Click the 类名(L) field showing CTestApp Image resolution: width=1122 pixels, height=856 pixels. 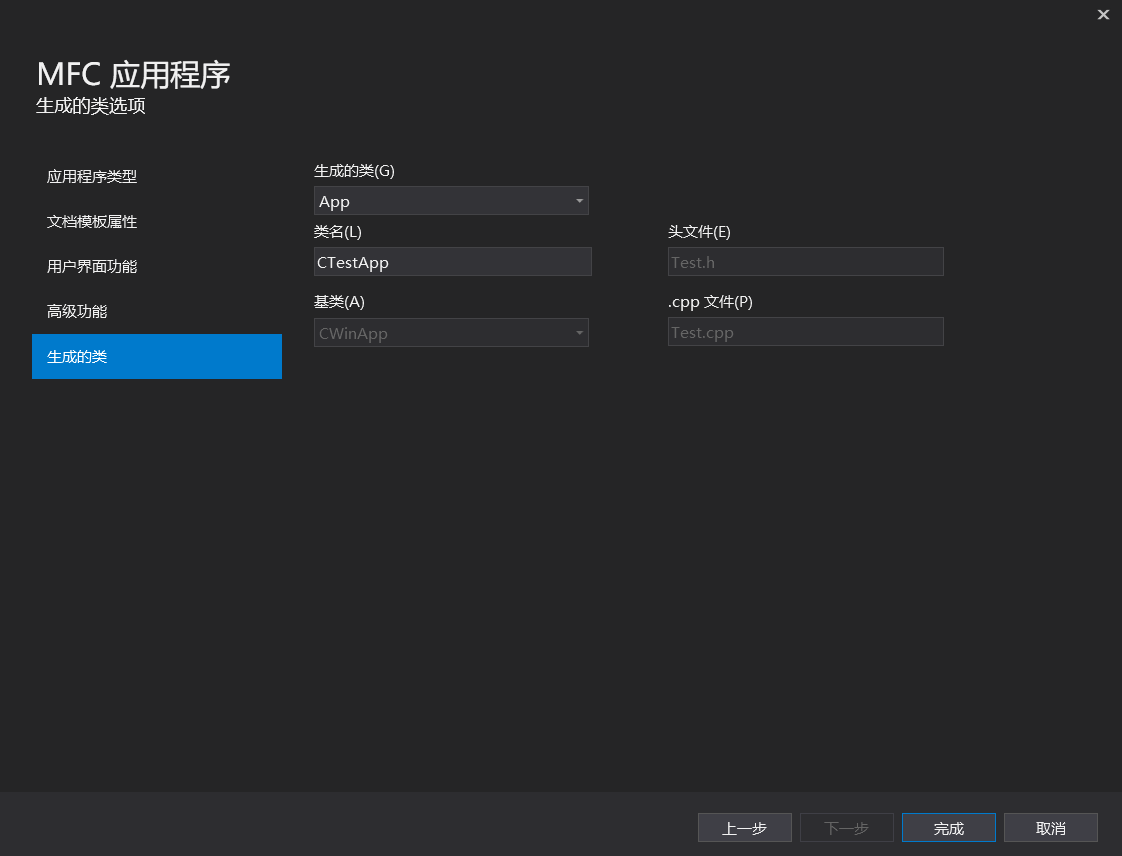tap(452, 261)
